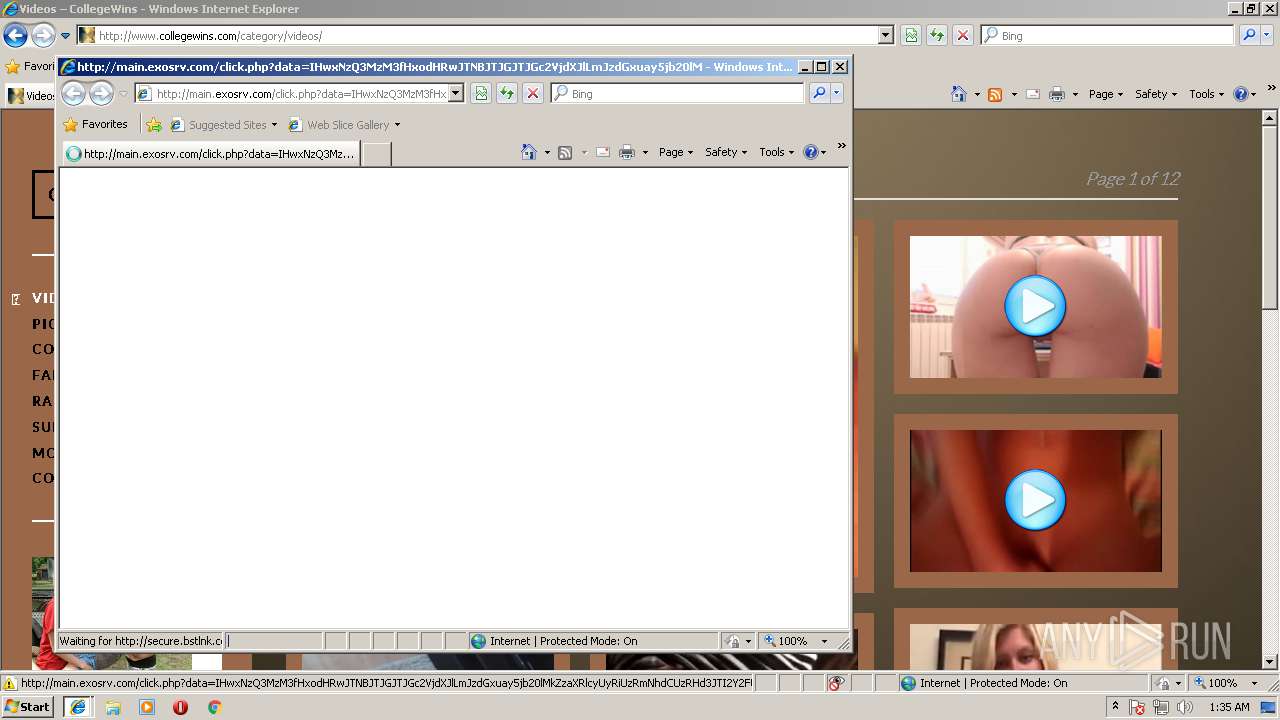
Task: Play the second video thumbnail
Action: 1035,500
